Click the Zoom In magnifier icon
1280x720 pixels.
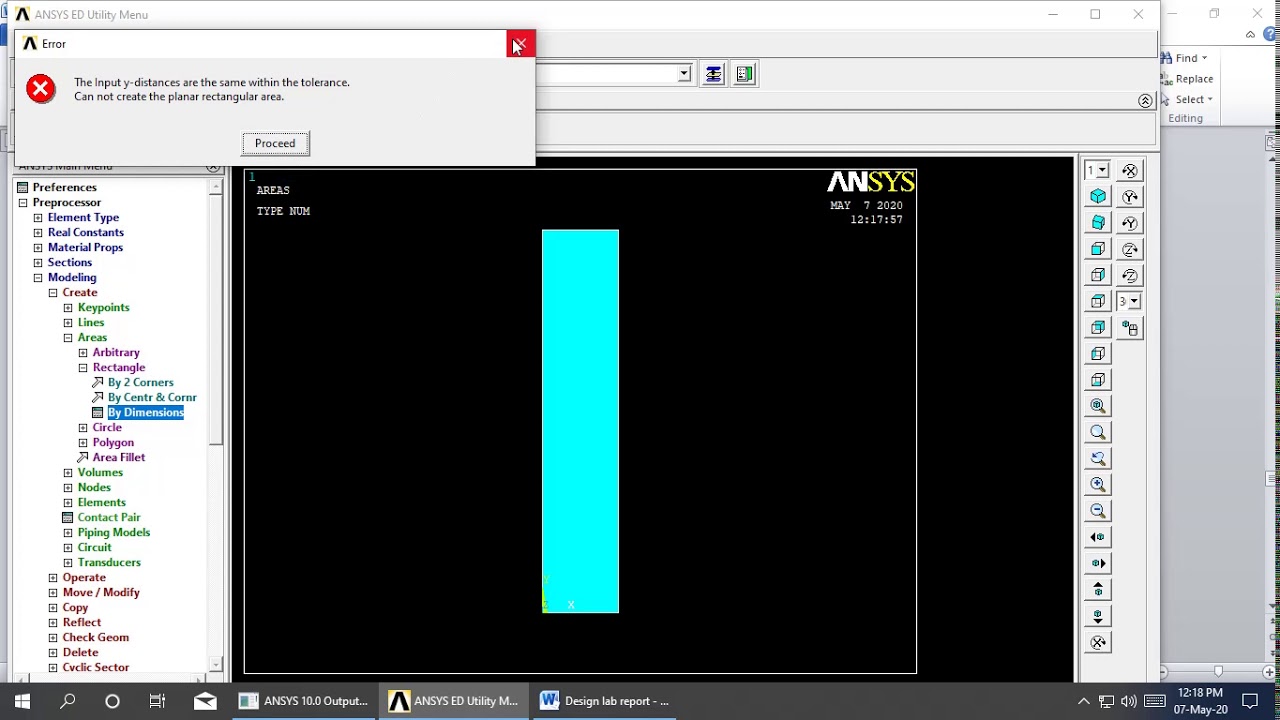[x=1098, y=484]
